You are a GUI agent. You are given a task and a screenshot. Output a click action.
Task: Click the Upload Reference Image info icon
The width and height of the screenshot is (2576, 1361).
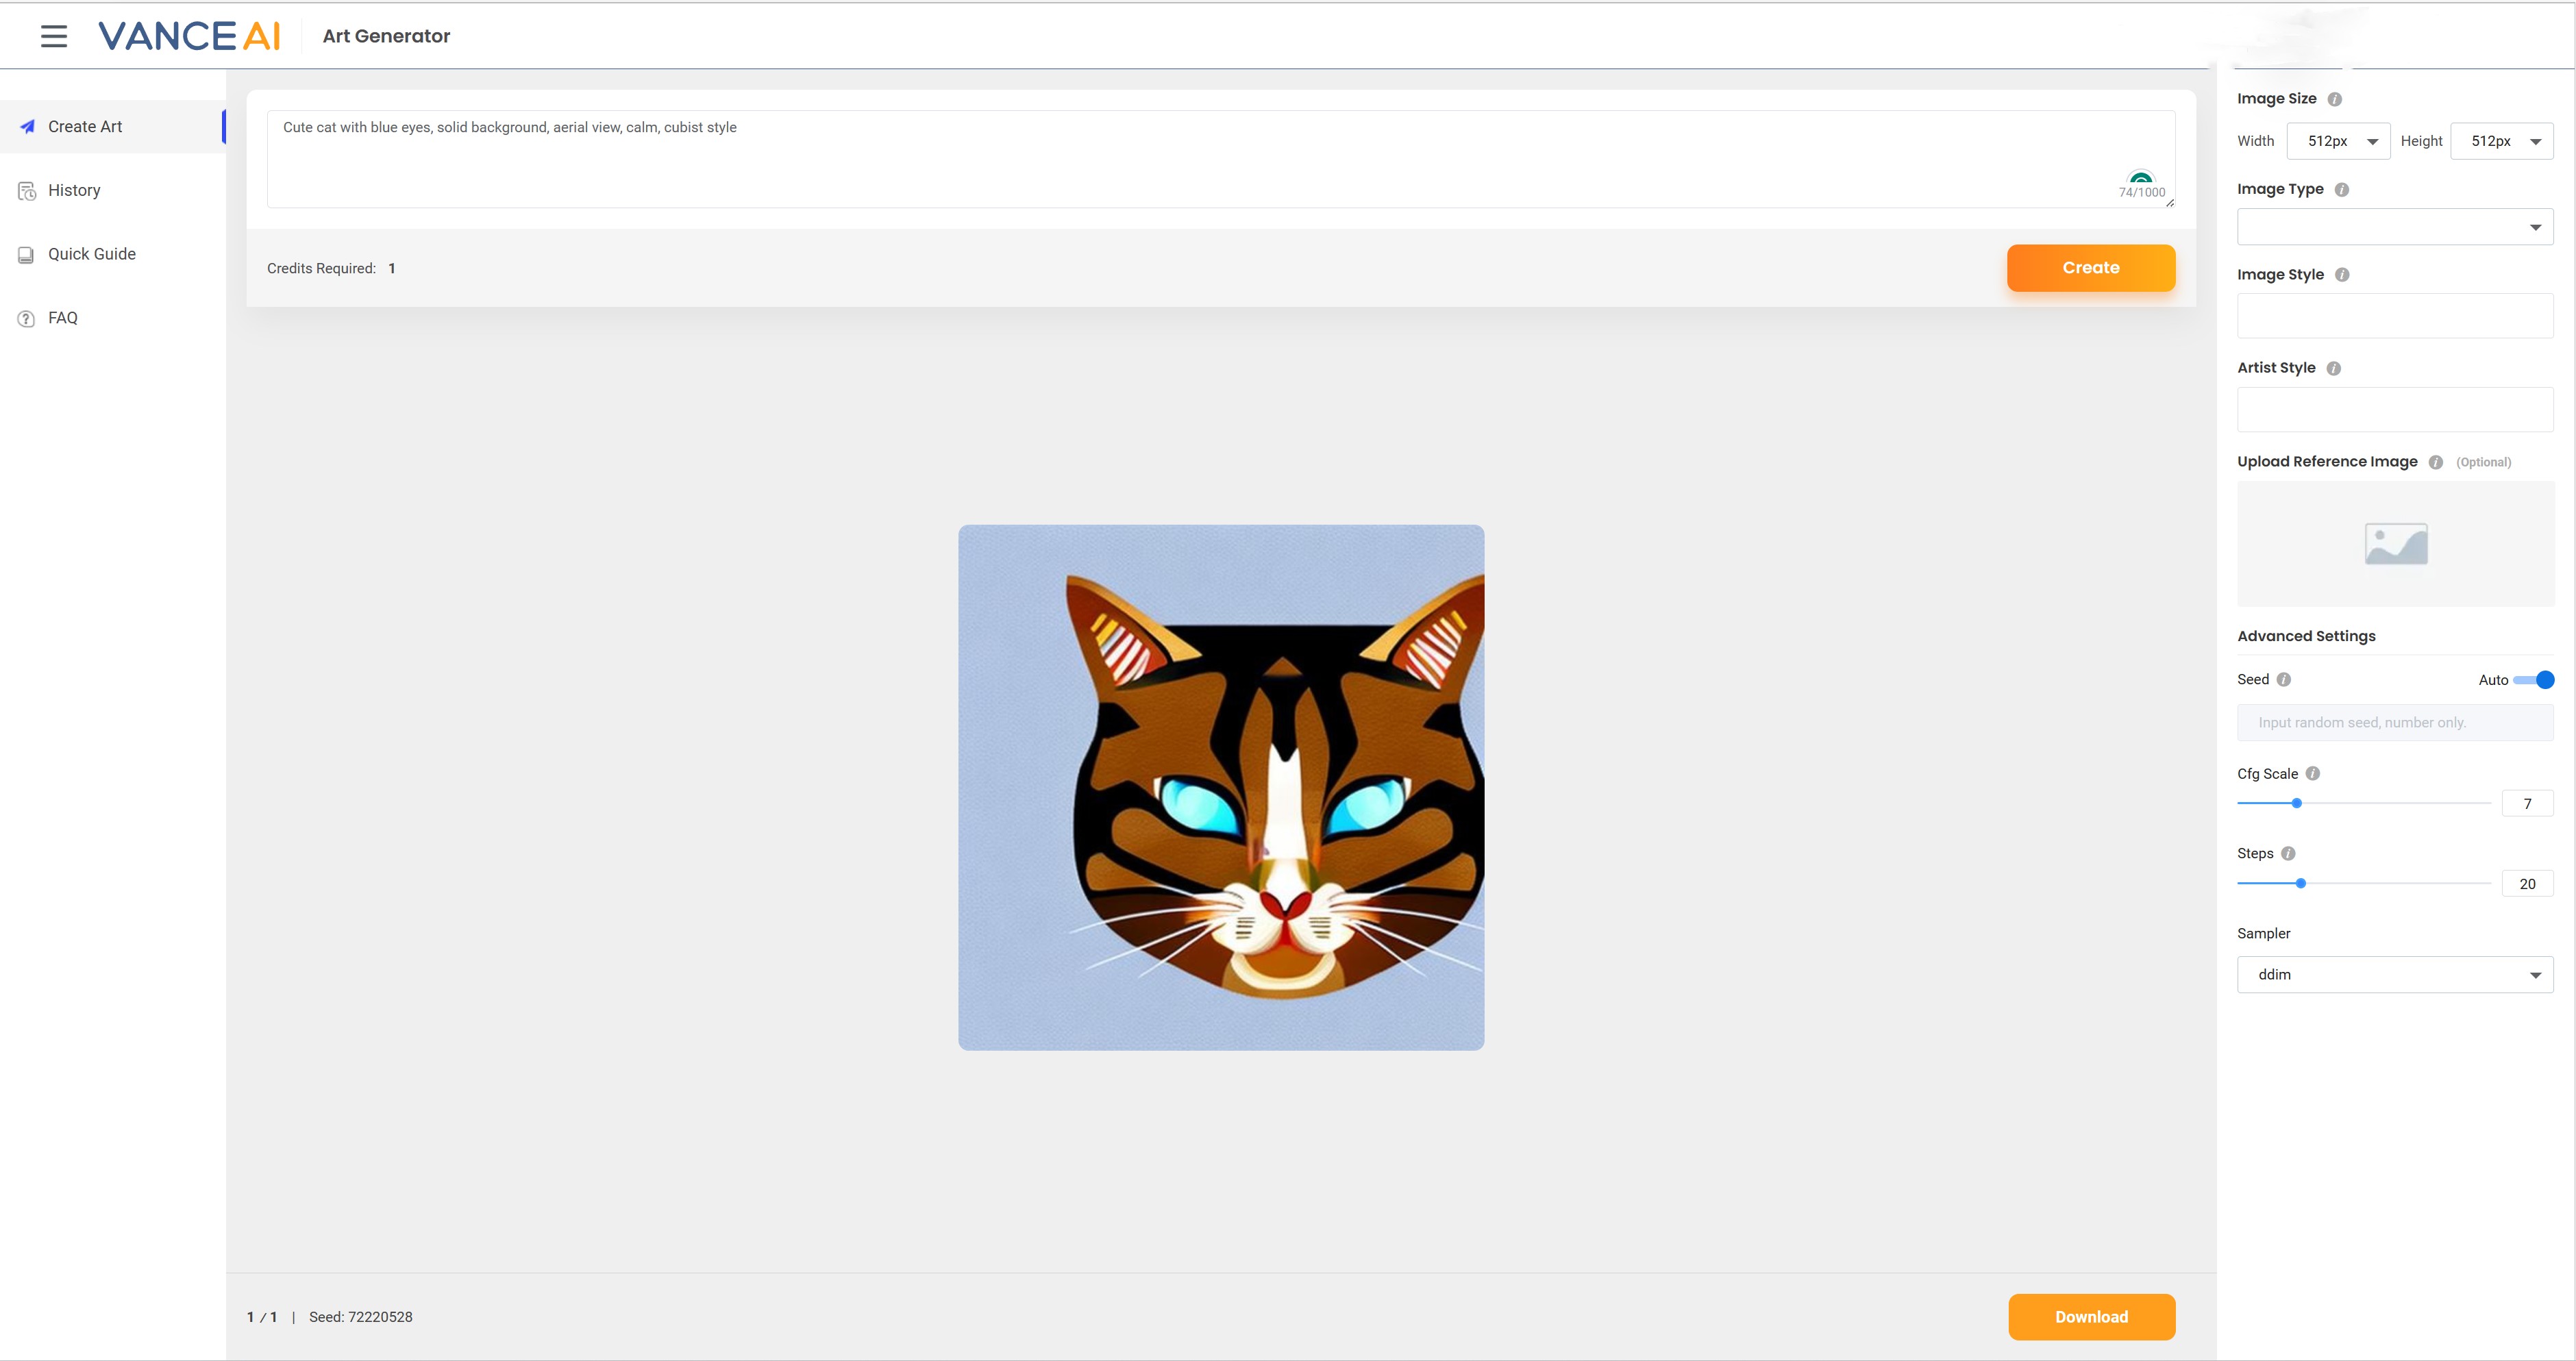coord(2435,462)
